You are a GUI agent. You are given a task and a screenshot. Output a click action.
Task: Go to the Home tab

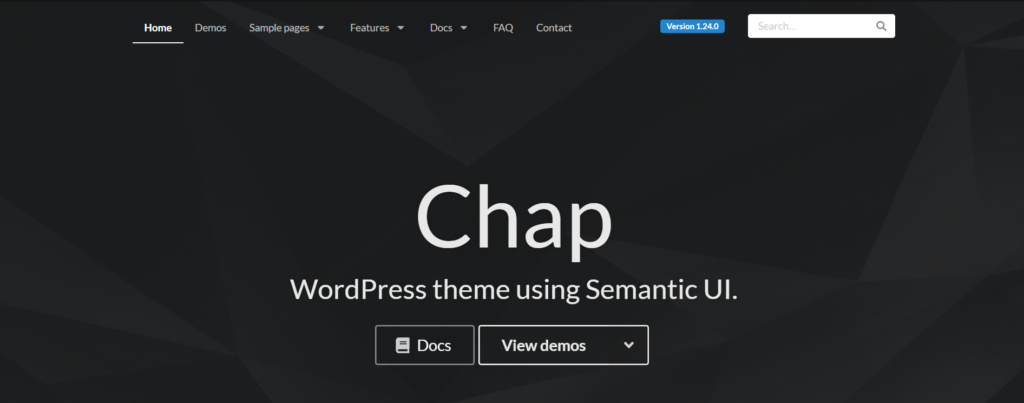click(158, 27)
